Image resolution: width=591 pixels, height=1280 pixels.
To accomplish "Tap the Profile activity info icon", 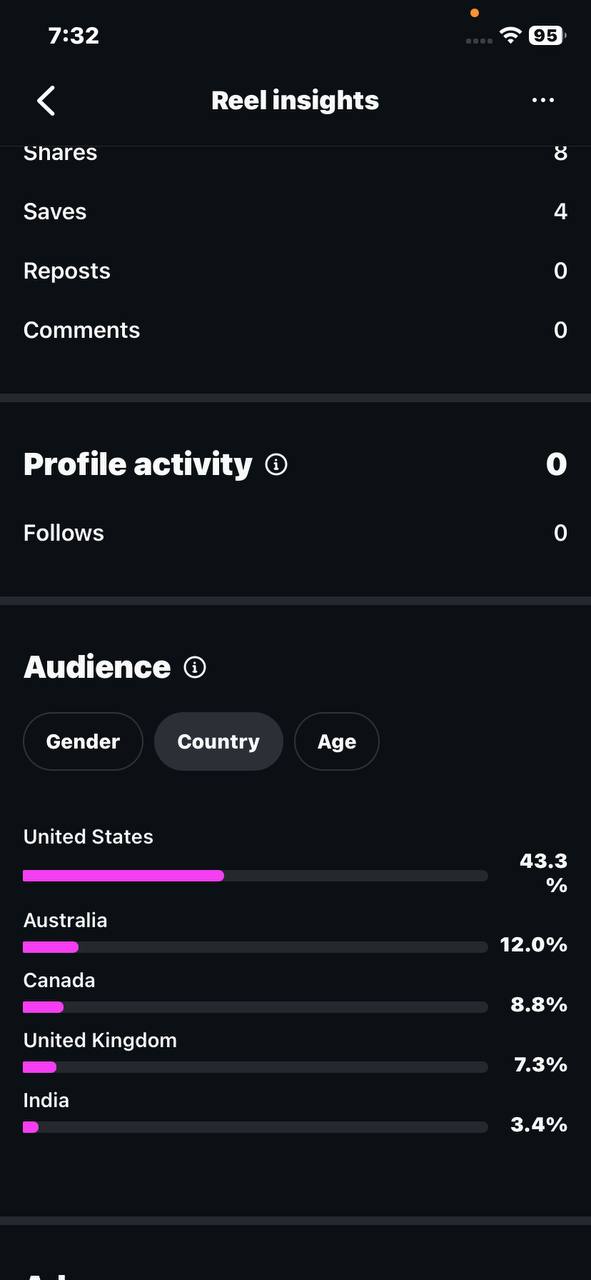I will tap(275, 463).
